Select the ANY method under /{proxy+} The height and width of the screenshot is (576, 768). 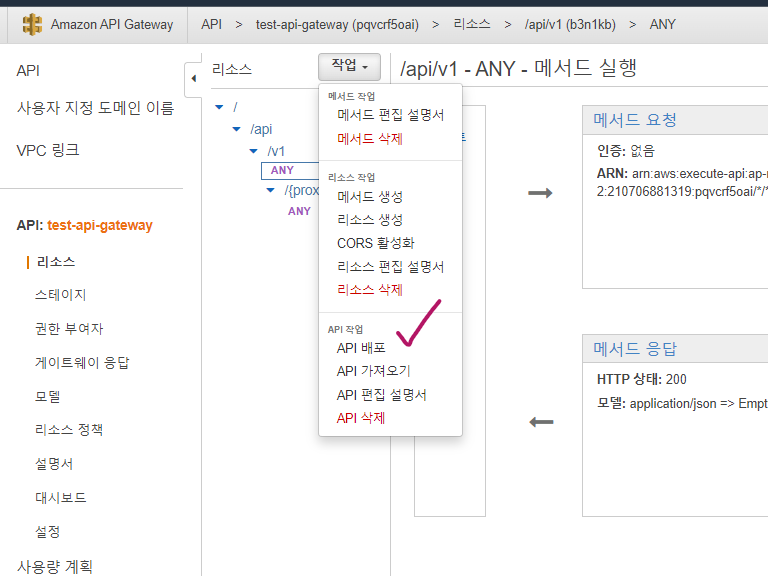[299, 211]
